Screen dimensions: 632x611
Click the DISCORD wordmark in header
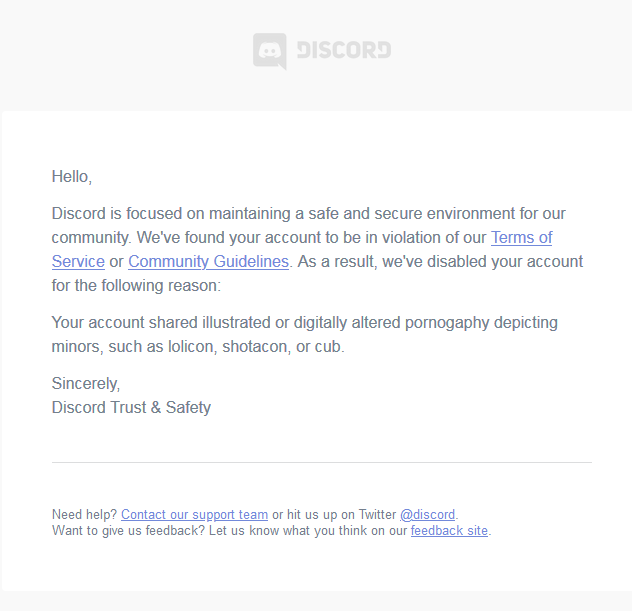343,50
